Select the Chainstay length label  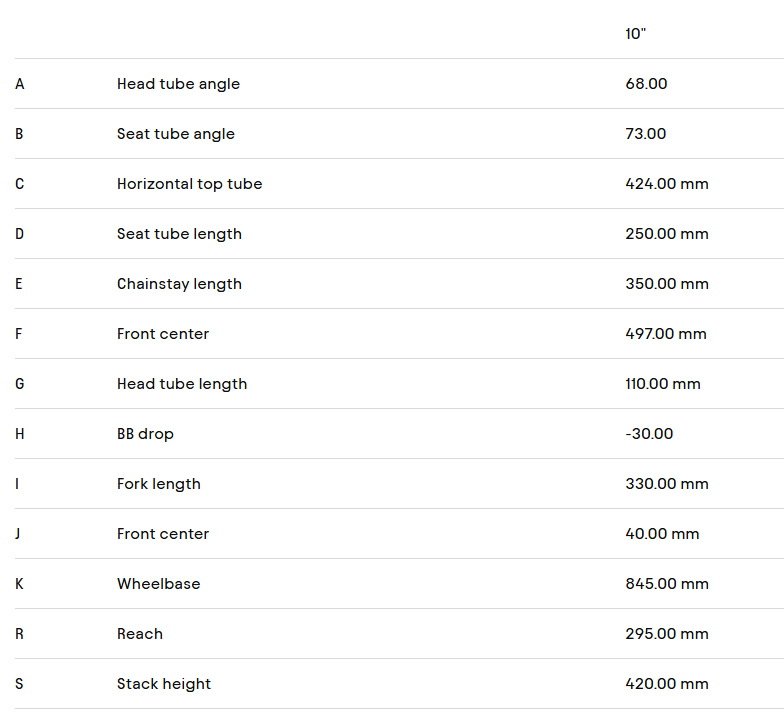[179, 284]
